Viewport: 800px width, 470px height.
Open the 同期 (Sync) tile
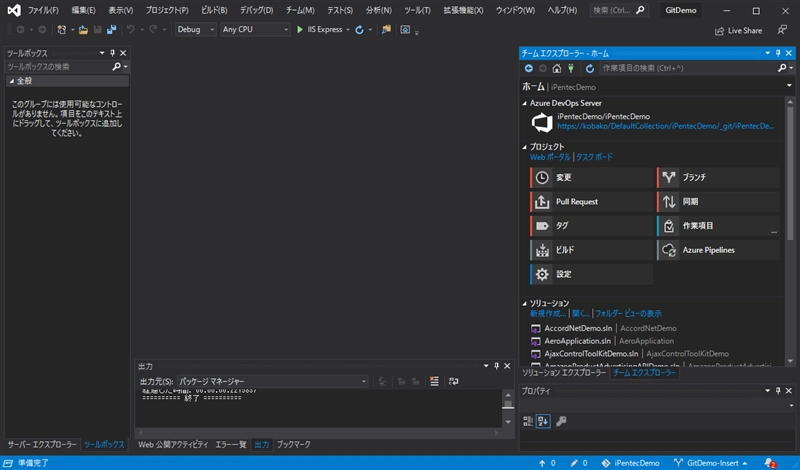coord(718,202)
